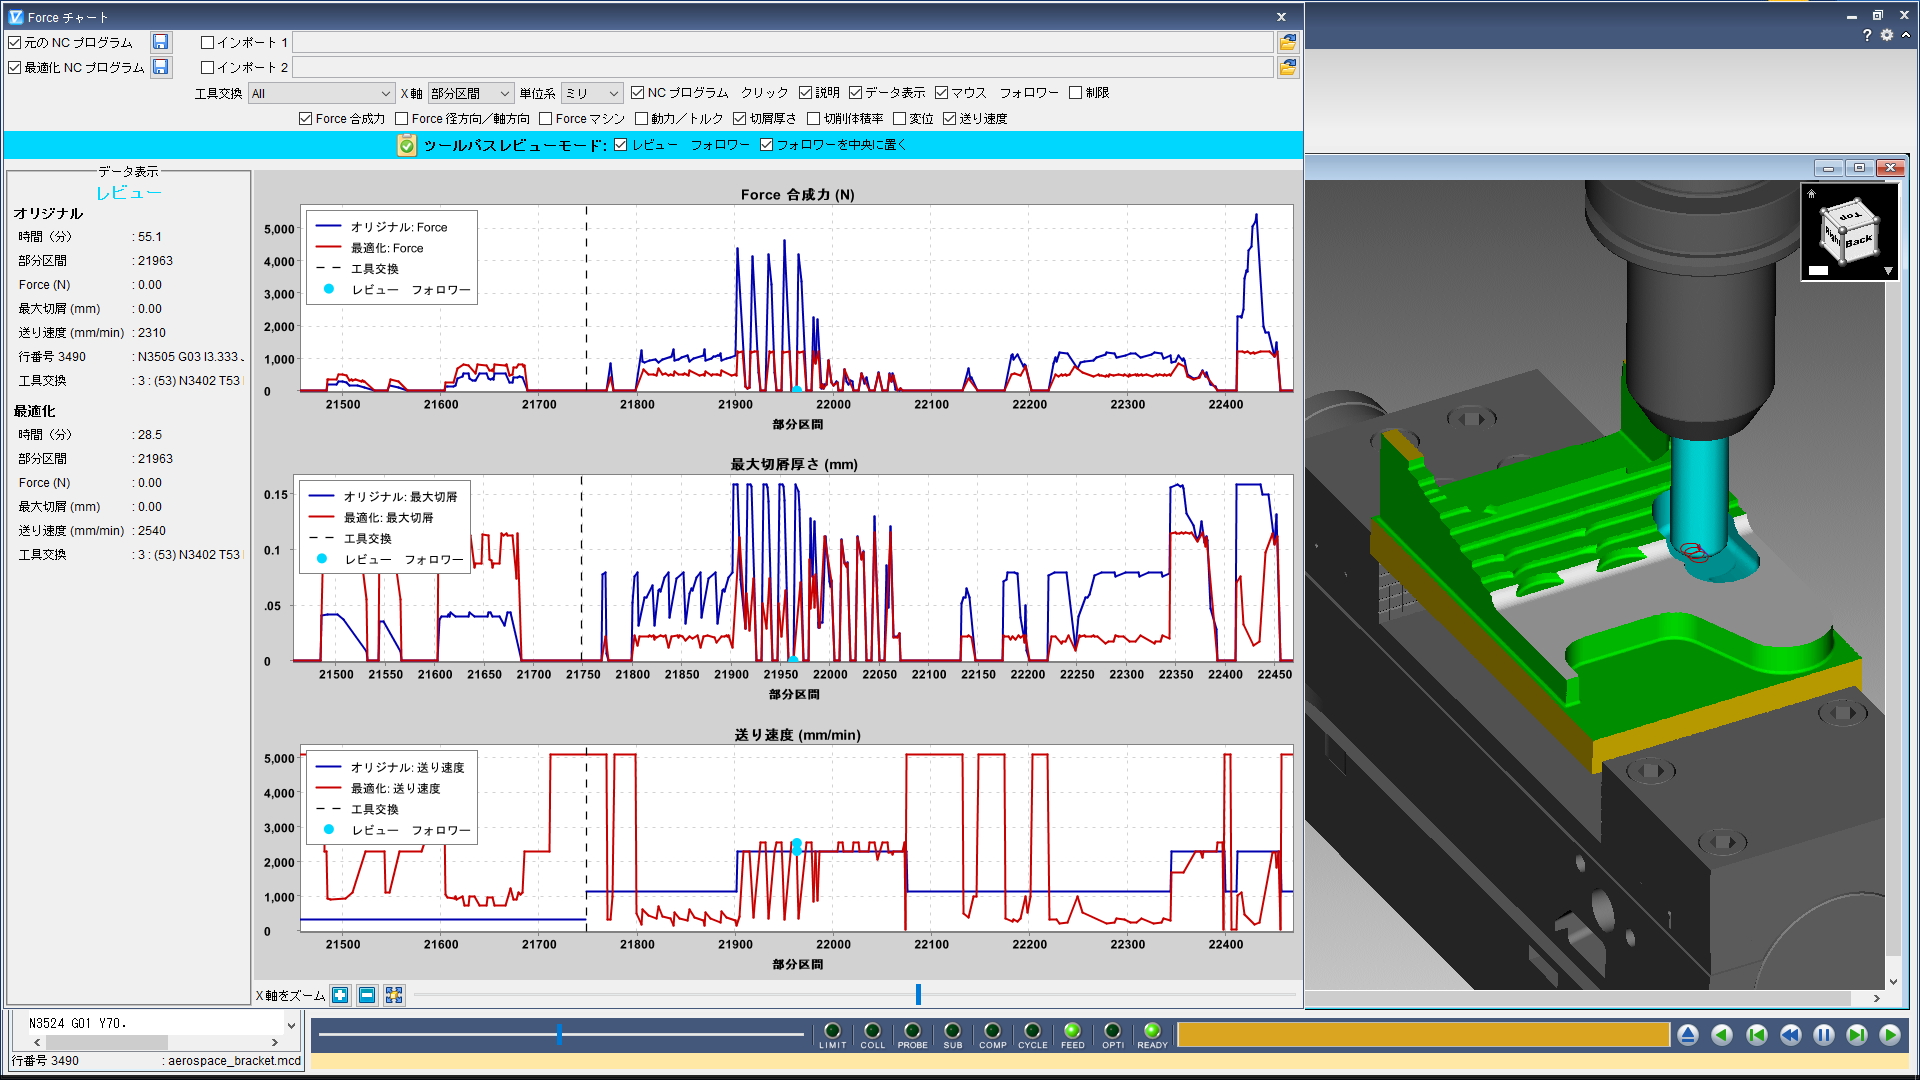Click 行番号 3490 value N3505 G03

click(188, 357)
